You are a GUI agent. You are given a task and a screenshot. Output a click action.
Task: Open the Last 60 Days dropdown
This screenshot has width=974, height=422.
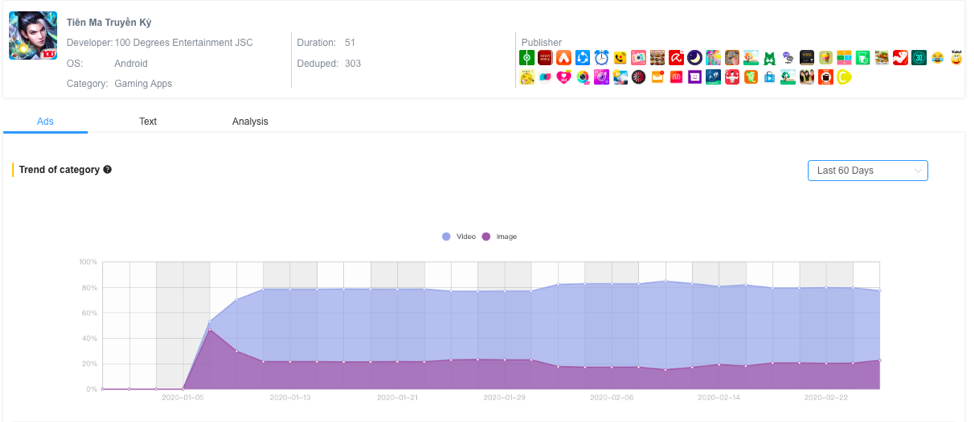coord(867,171)
